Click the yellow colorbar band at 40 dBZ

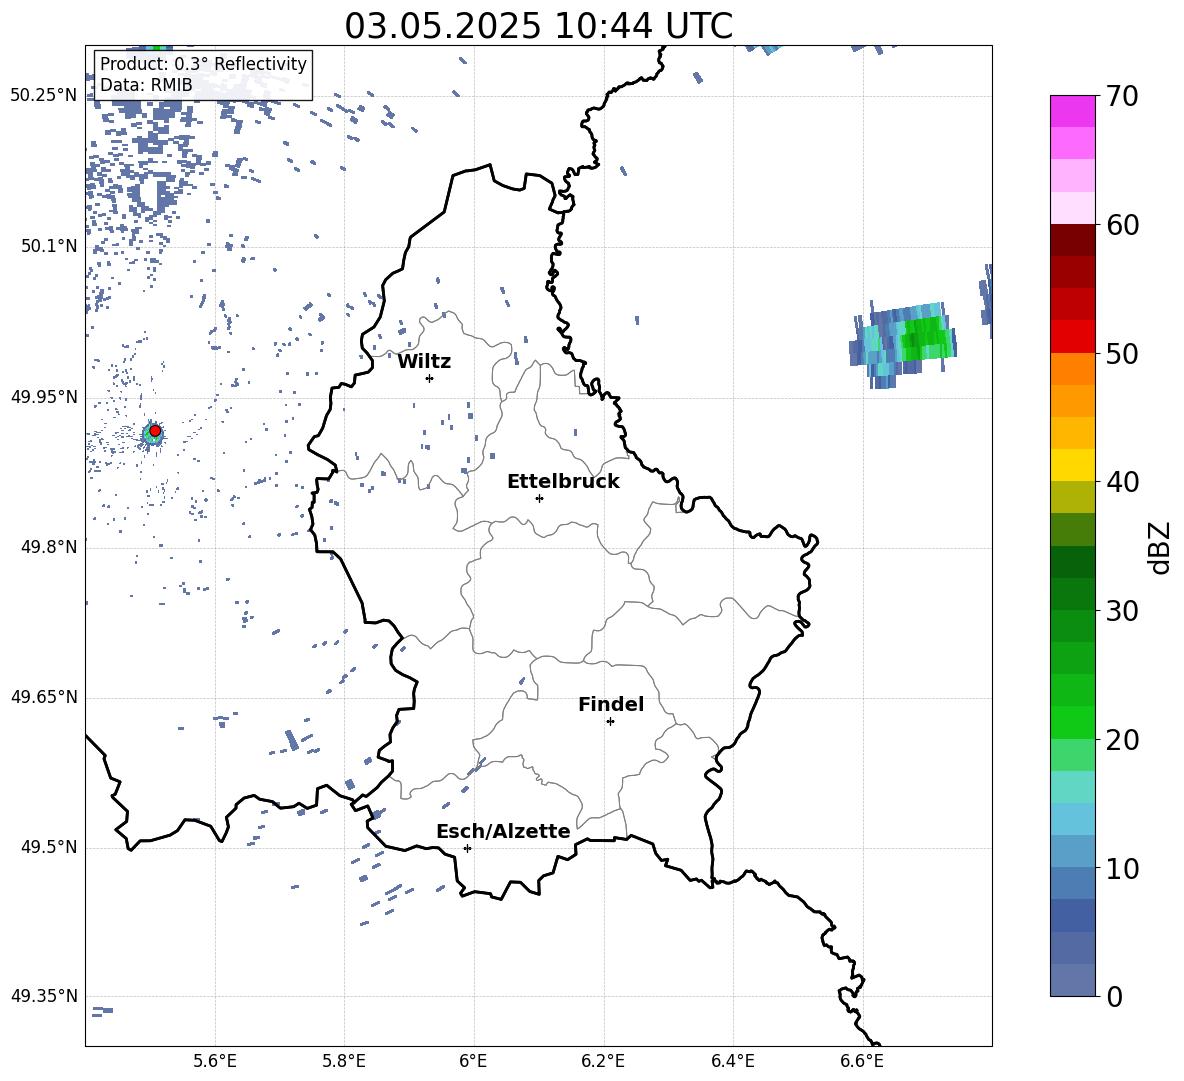tap(1072, 465)
